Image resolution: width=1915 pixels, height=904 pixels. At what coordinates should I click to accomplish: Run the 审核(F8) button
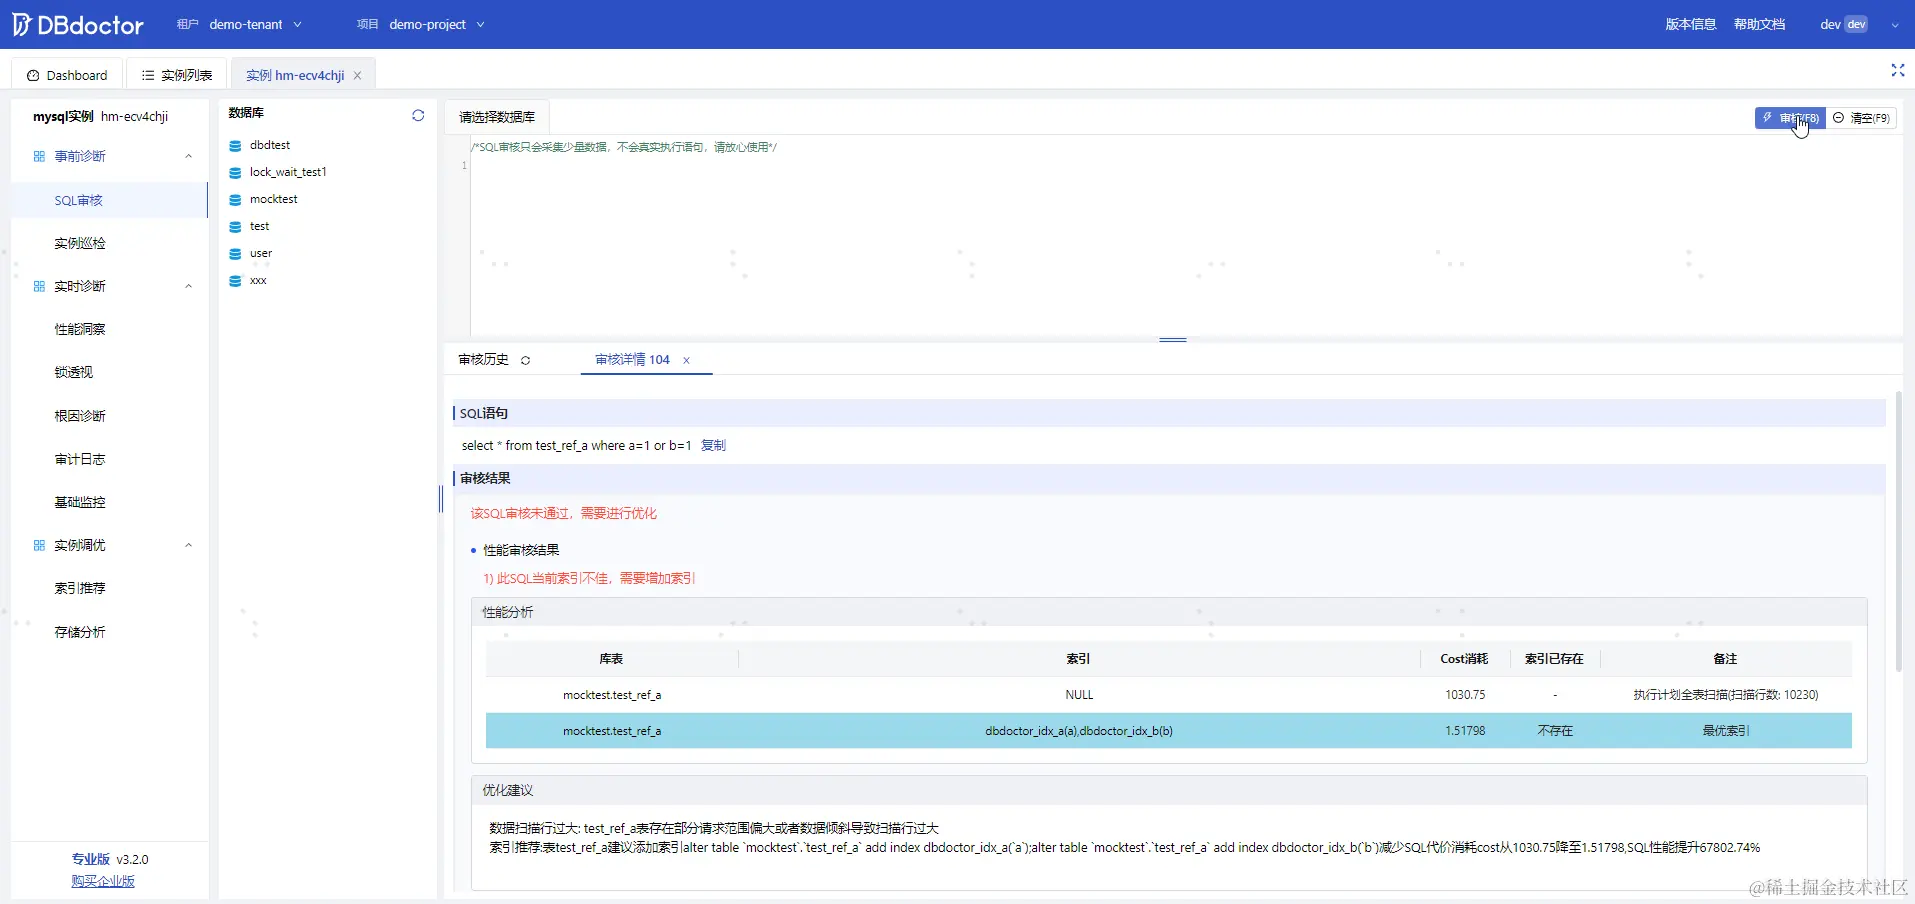(x=1790, y=118)
